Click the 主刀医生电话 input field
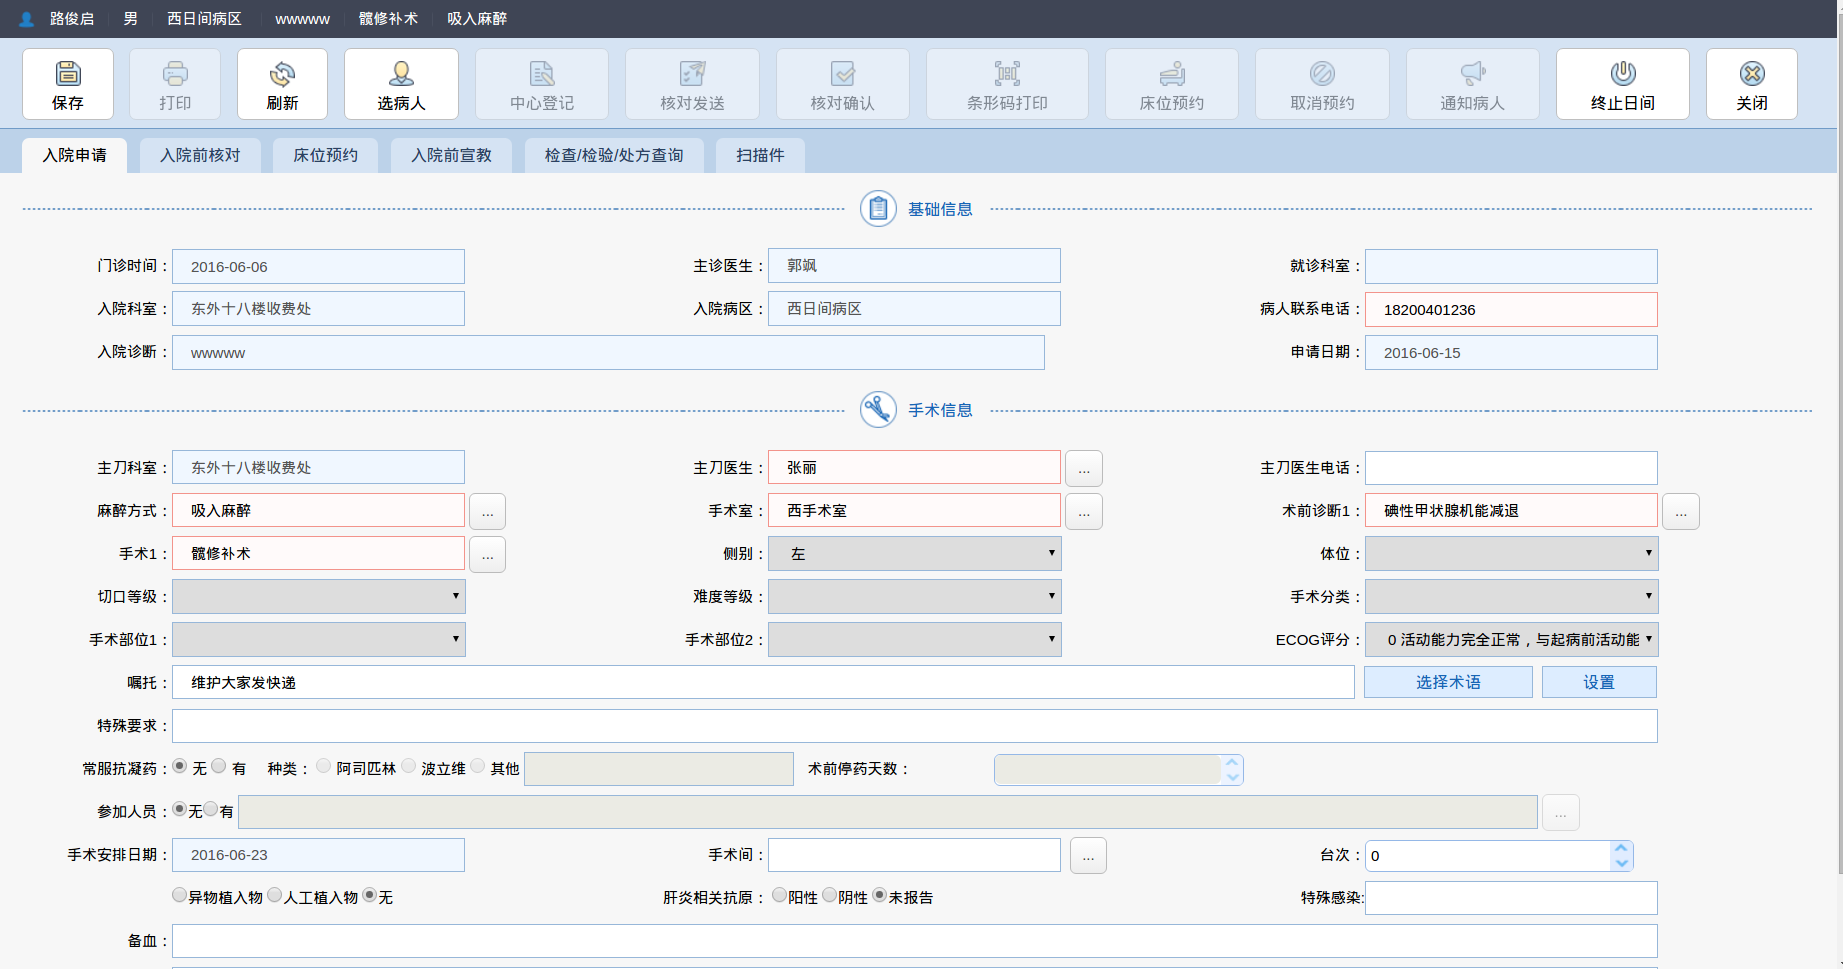1843x969 pixels. click(x=1511, y=468)
